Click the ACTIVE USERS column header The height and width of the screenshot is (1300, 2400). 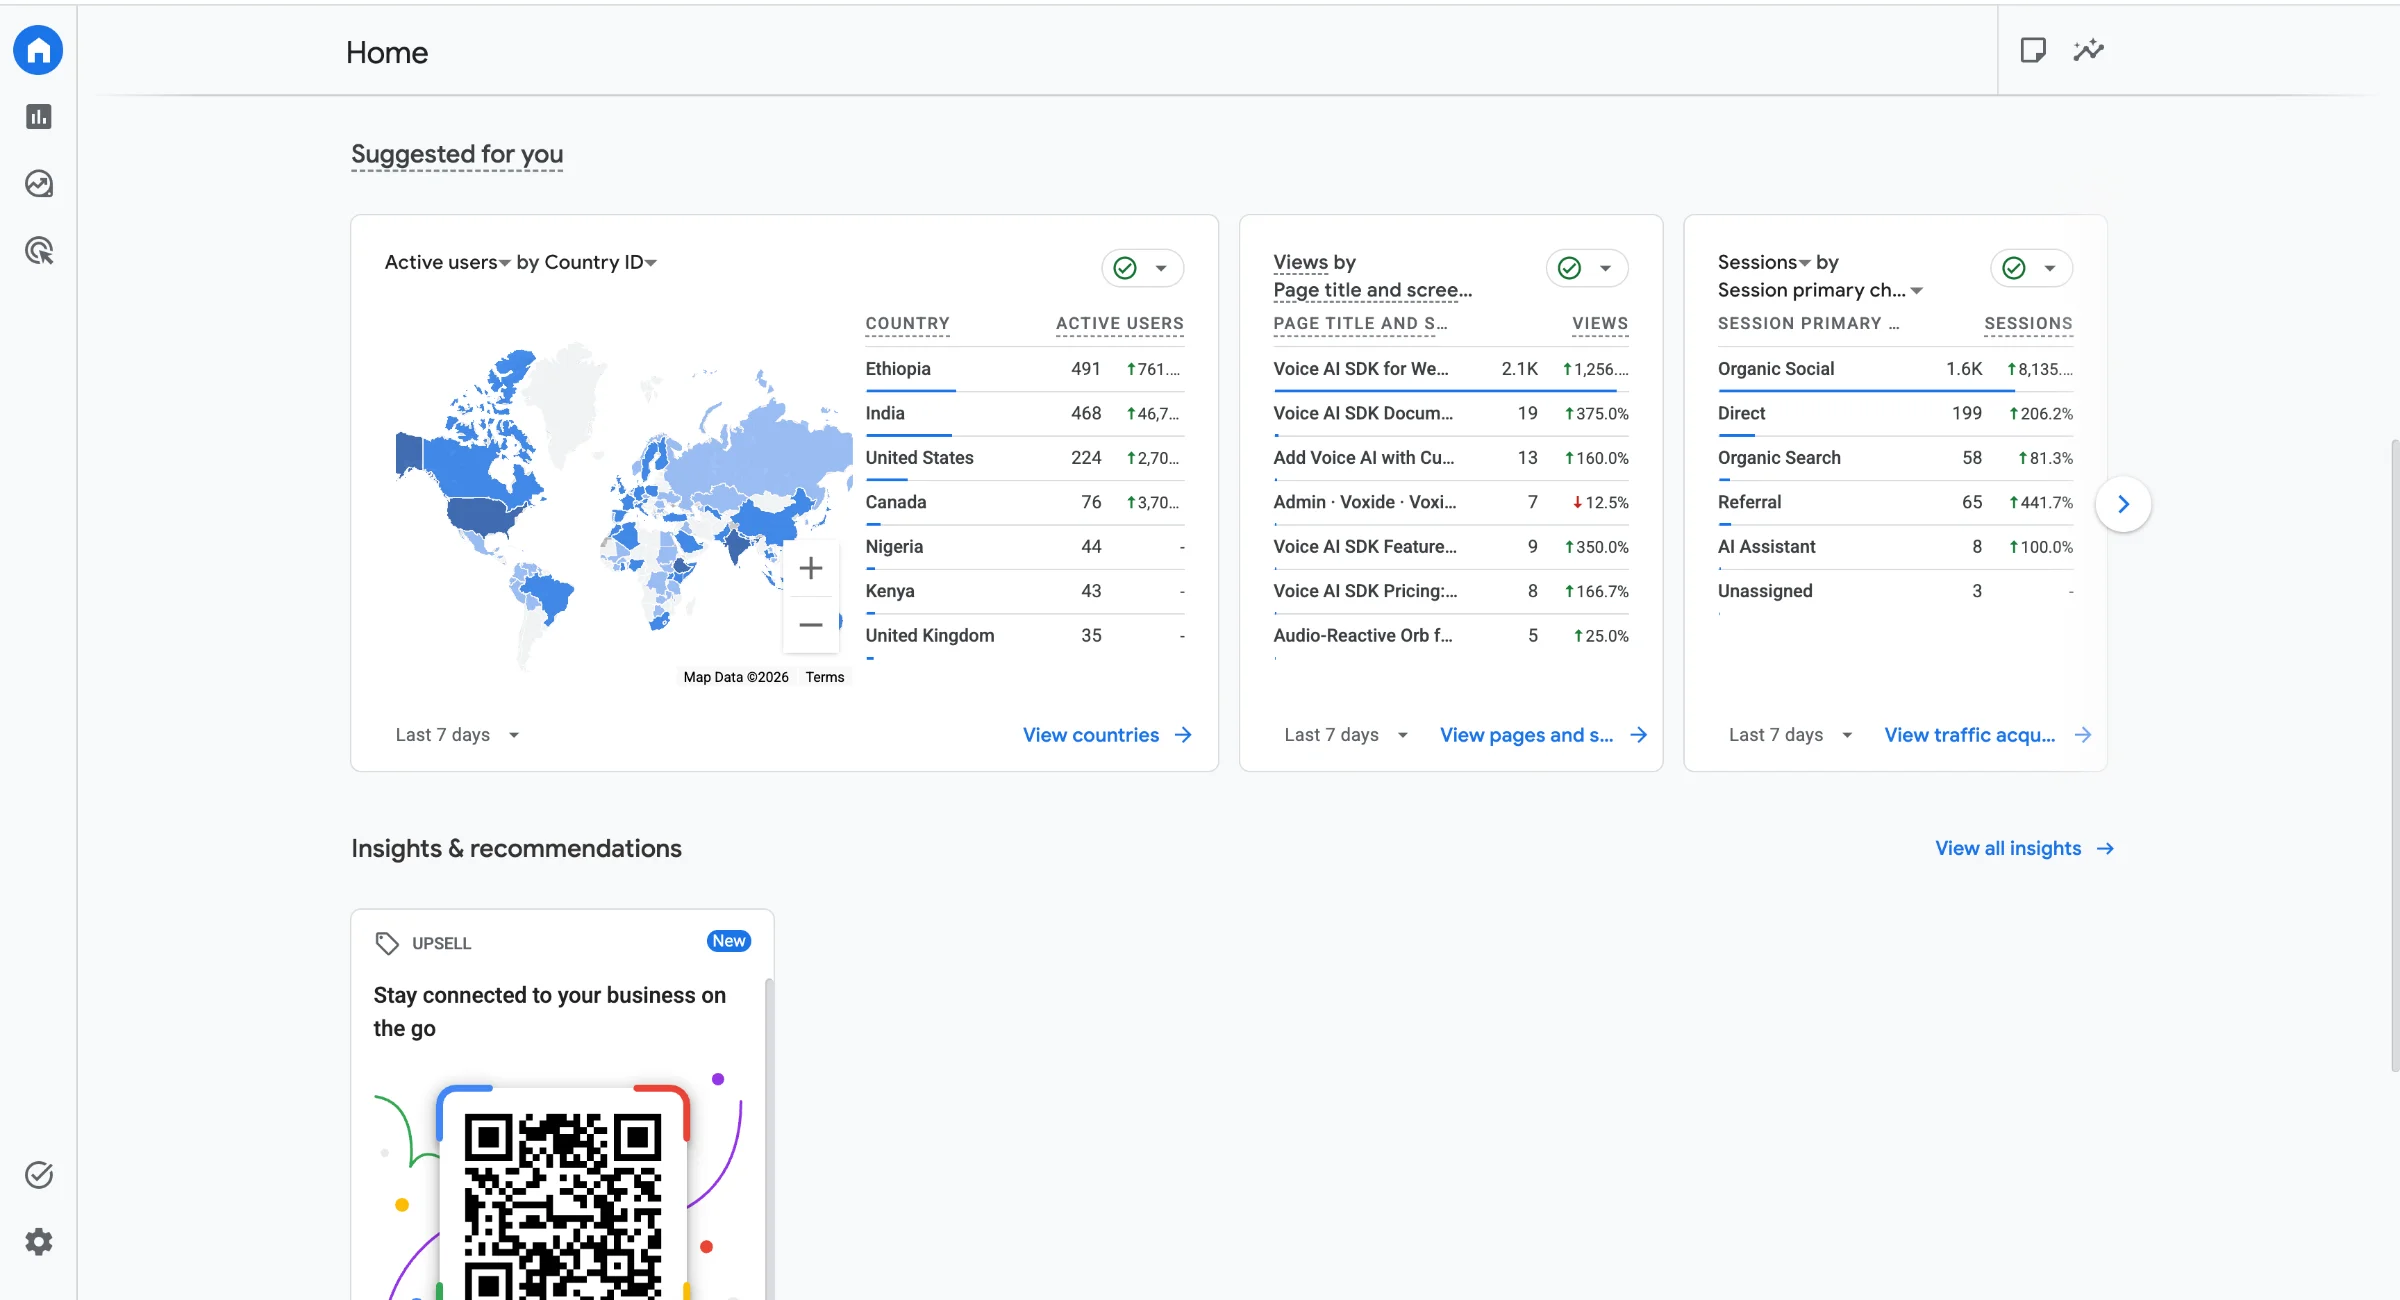(x=1120, y=324)
